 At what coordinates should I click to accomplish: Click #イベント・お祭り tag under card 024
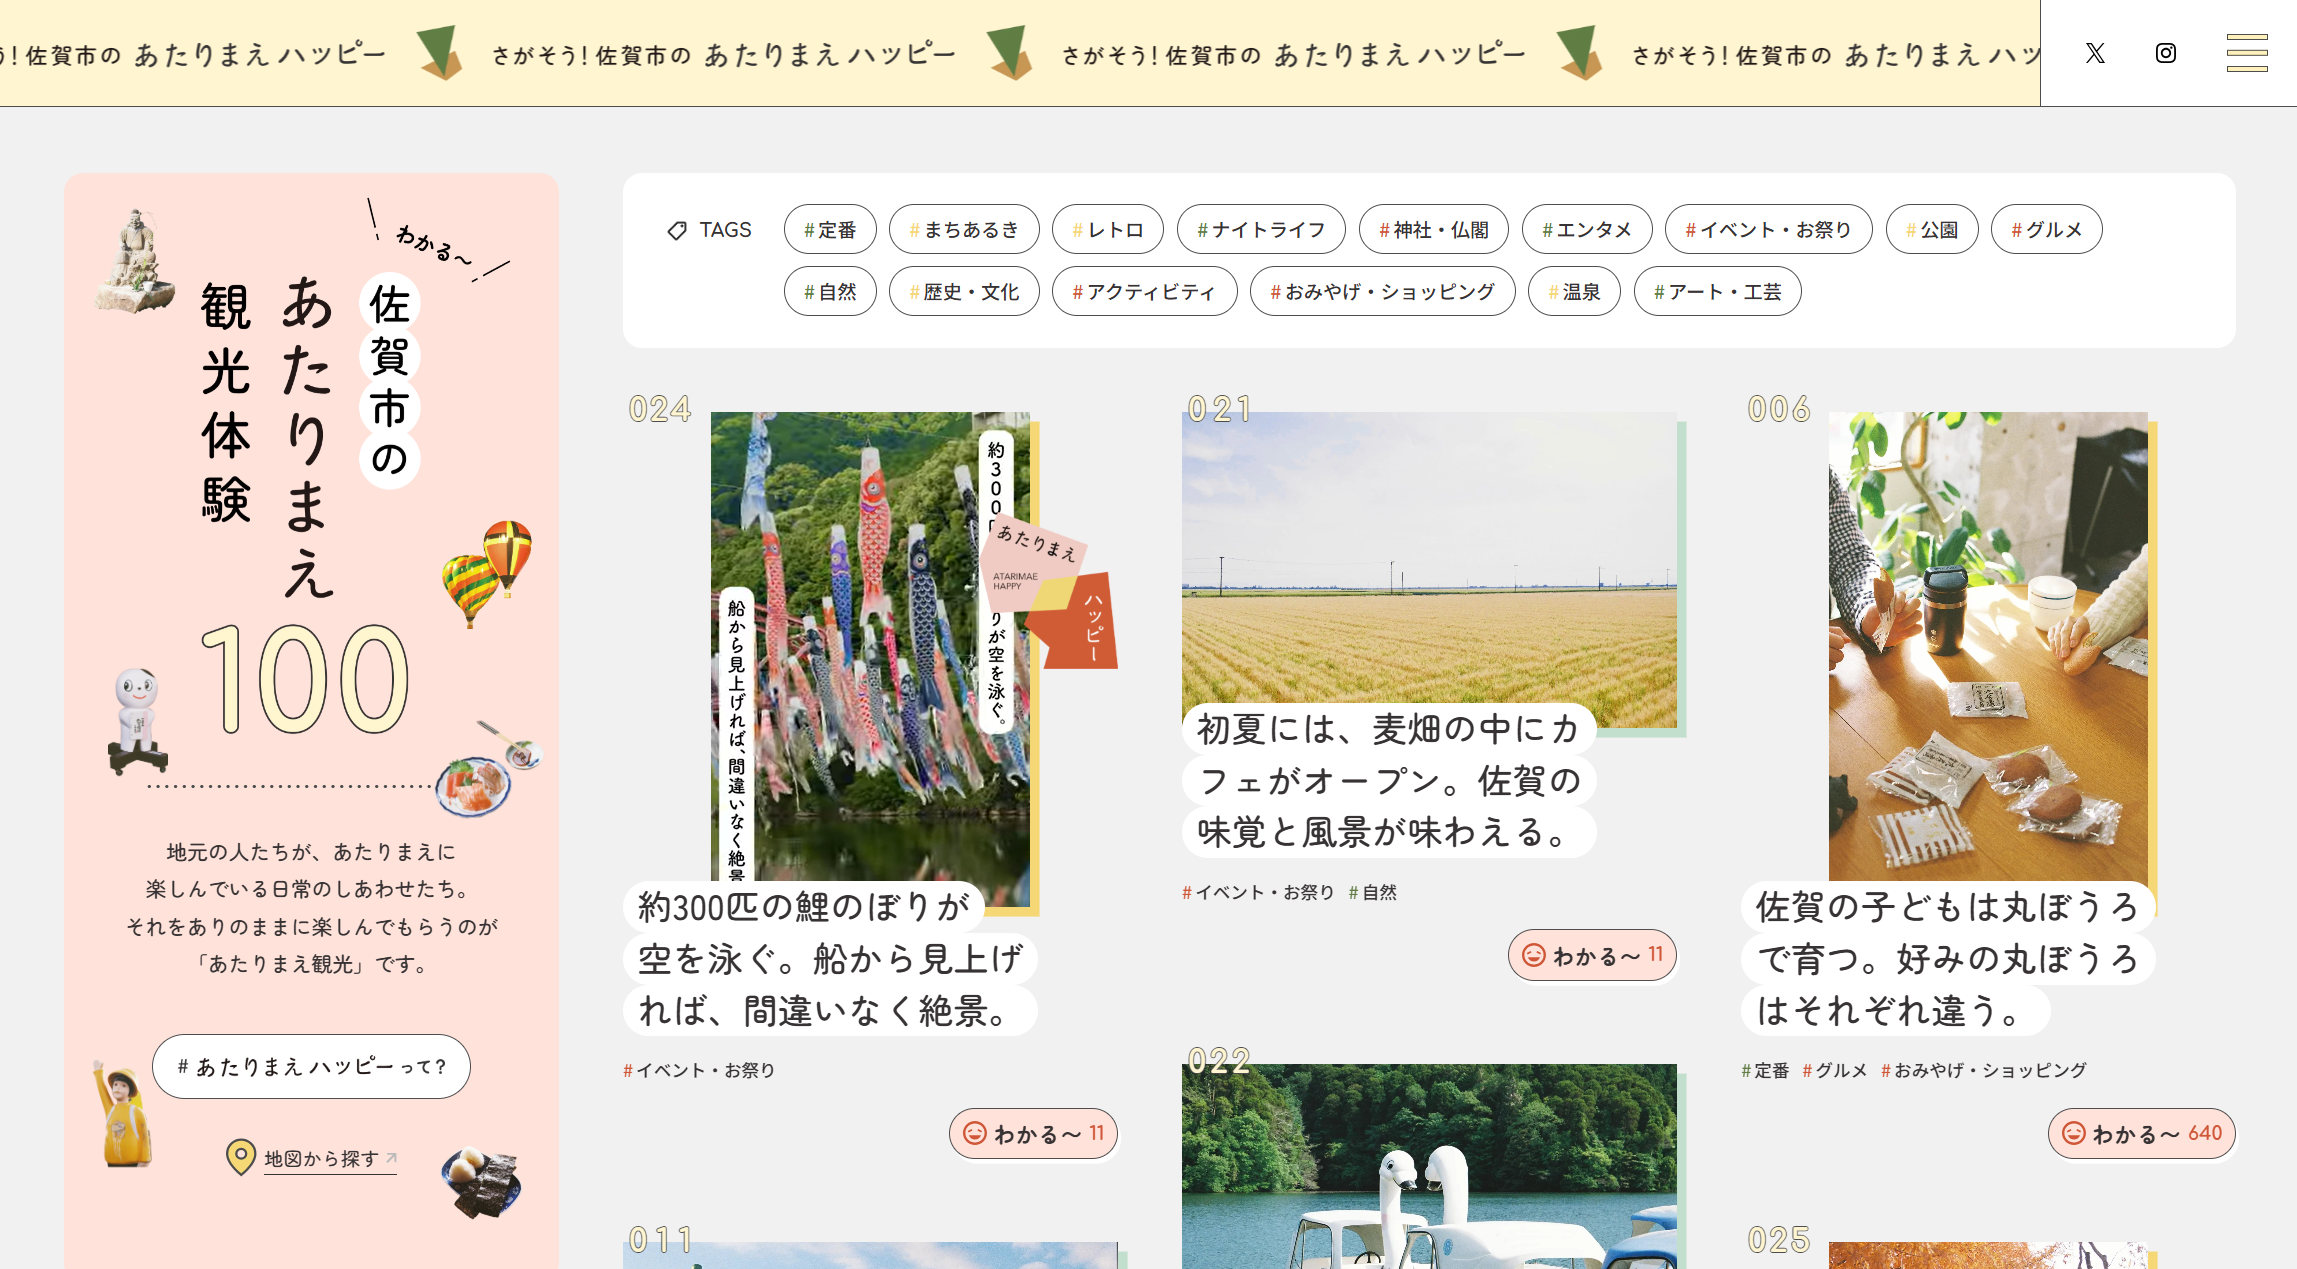(x=699, y=1070)
